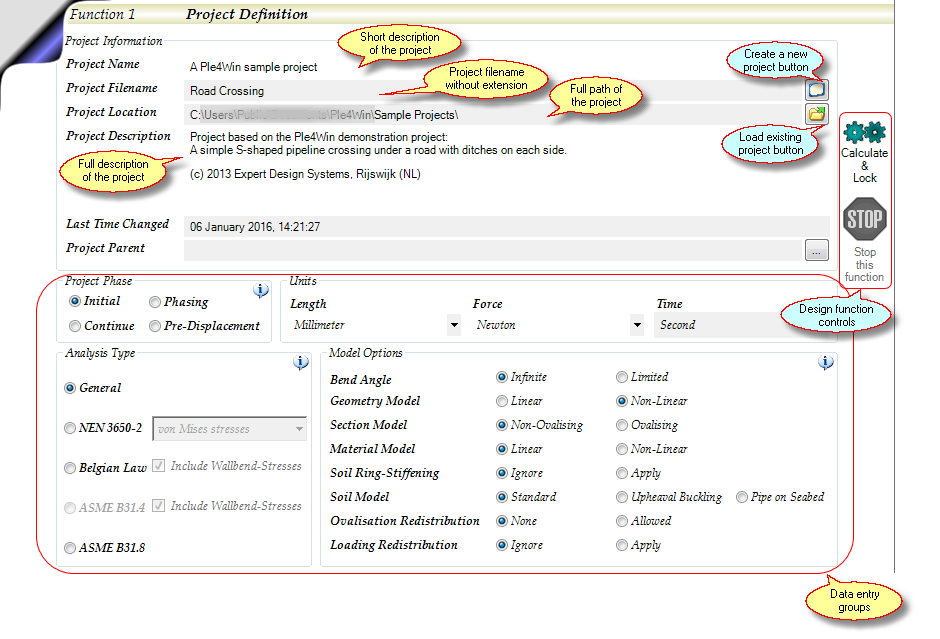The image size is (940, 639).
Task: Select the Belgian Law analysis type
Action: point(70,468)
